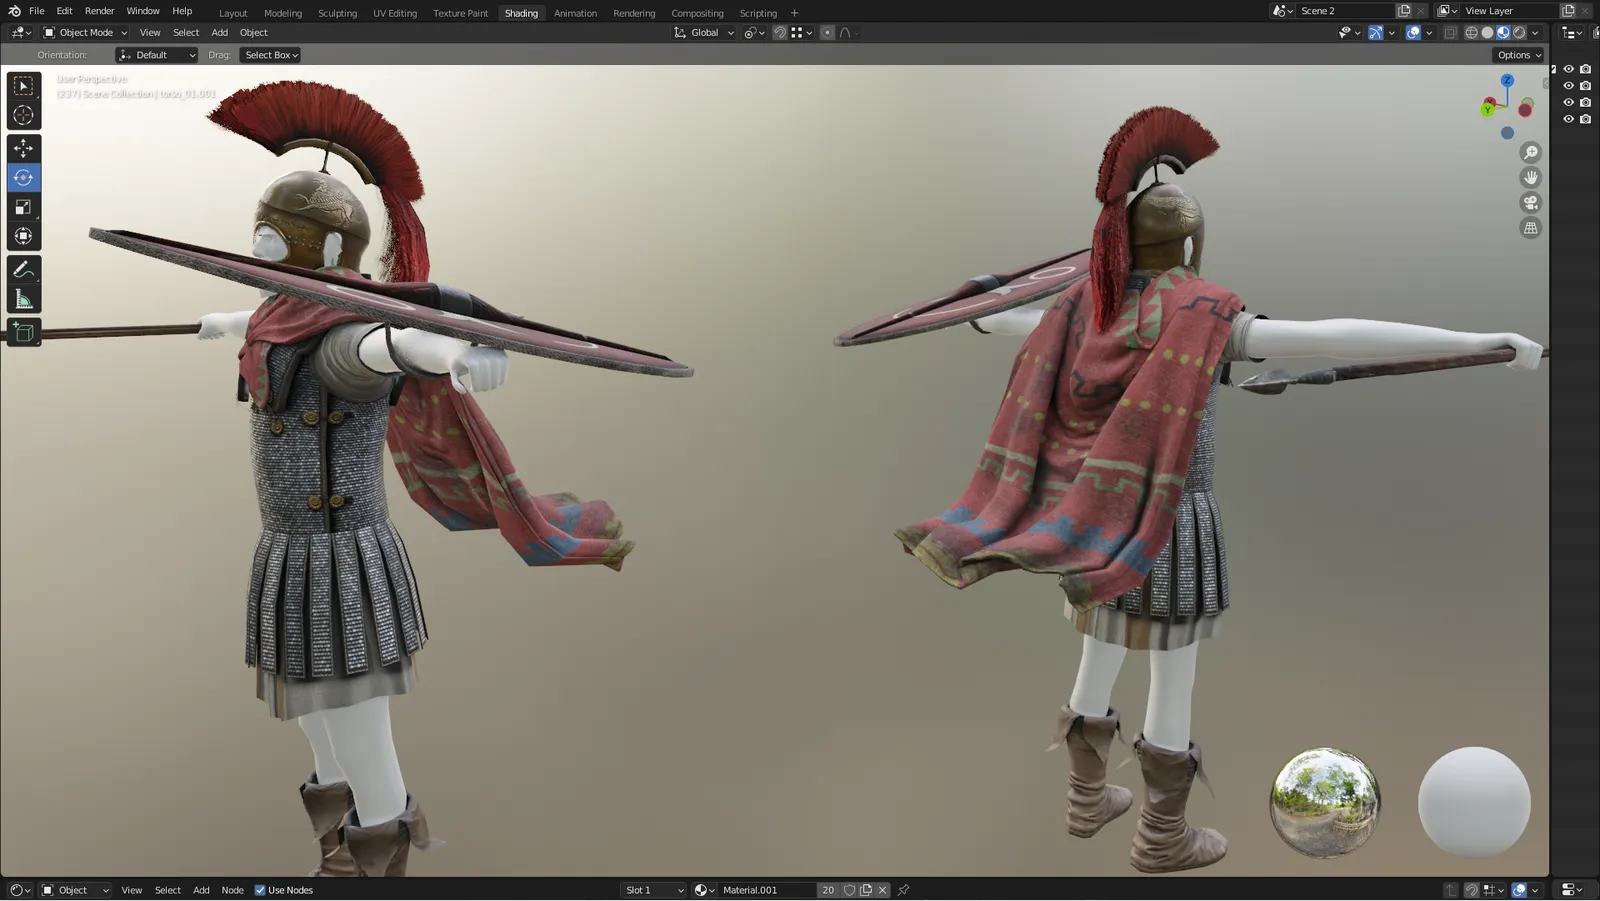Open node editor Node menu
This screenshot has width=1600, height=901.
pos(232,890)
